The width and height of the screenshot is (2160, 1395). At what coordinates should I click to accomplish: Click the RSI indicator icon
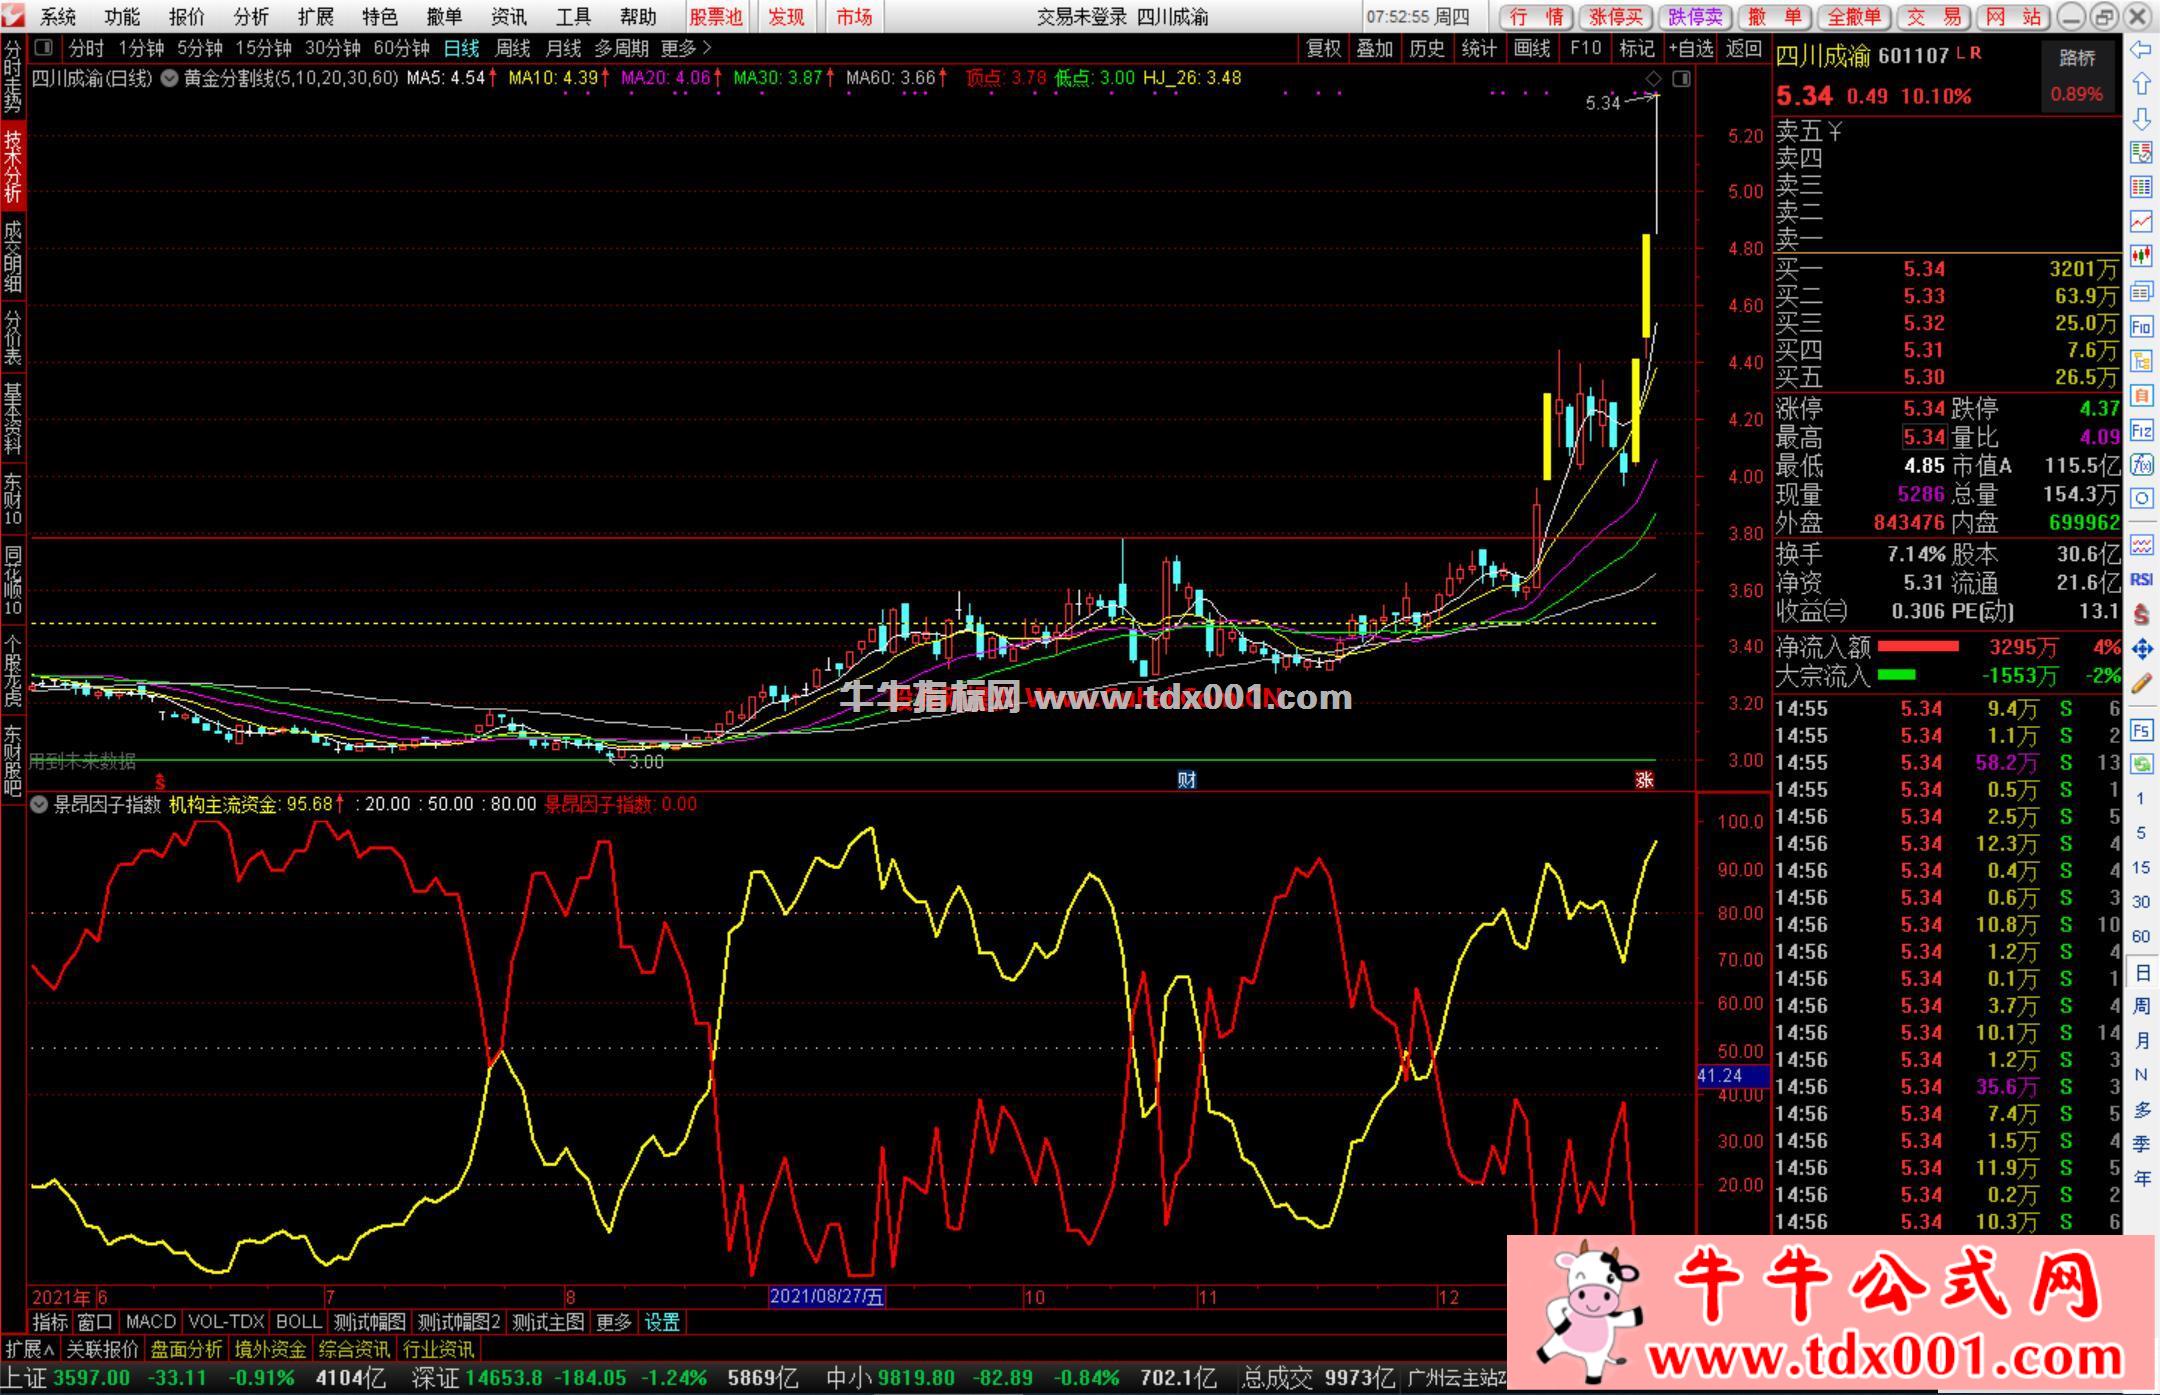point(2141,579)
